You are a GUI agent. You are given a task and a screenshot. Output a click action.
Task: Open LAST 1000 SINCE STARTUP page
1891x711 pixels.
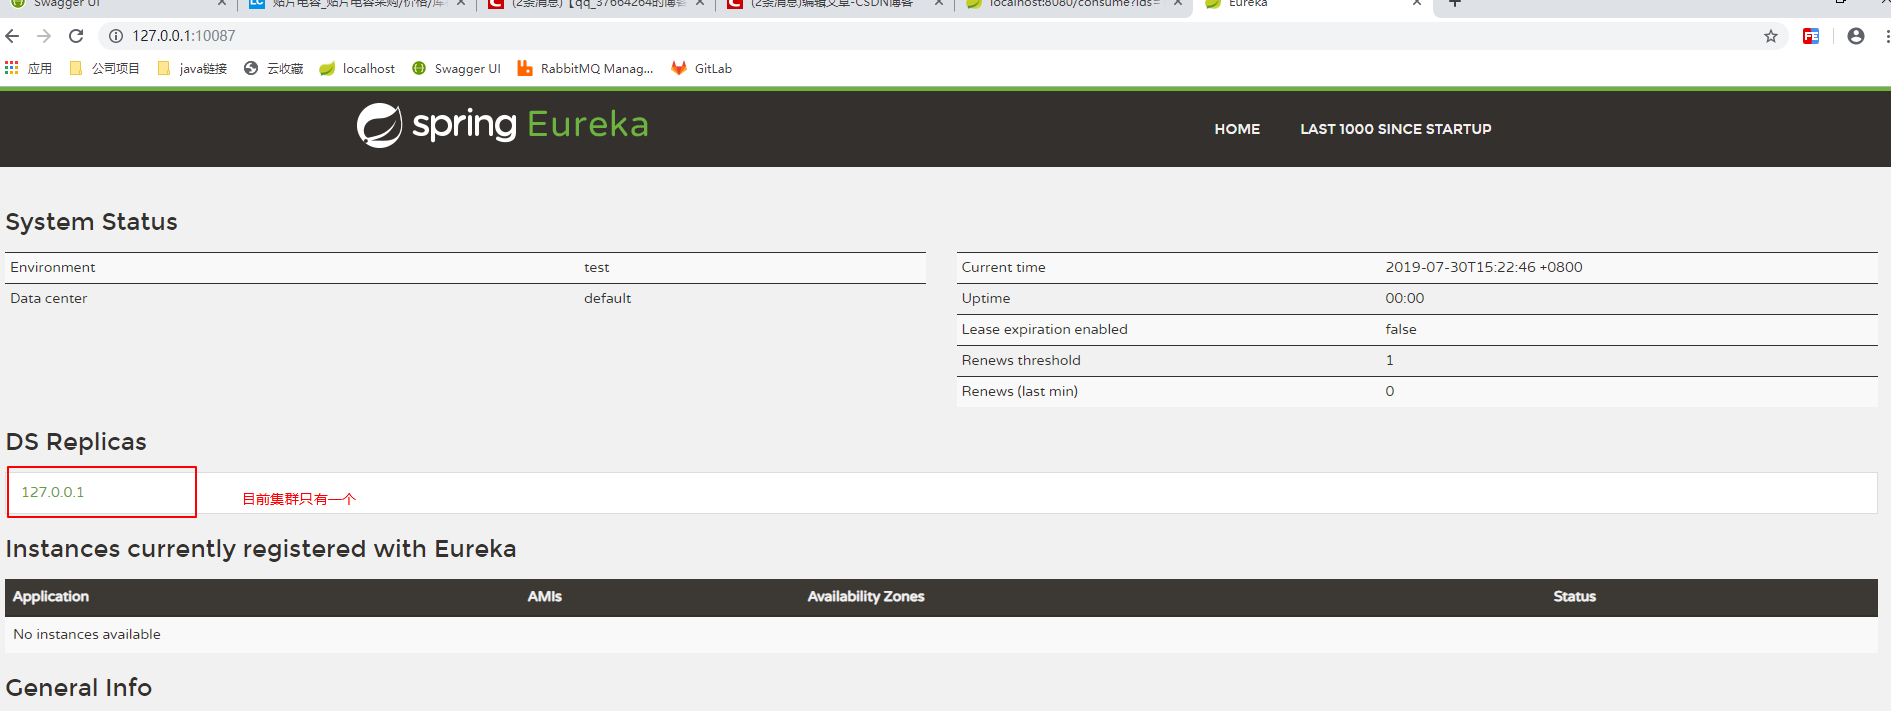click(x=1395, y=129)
